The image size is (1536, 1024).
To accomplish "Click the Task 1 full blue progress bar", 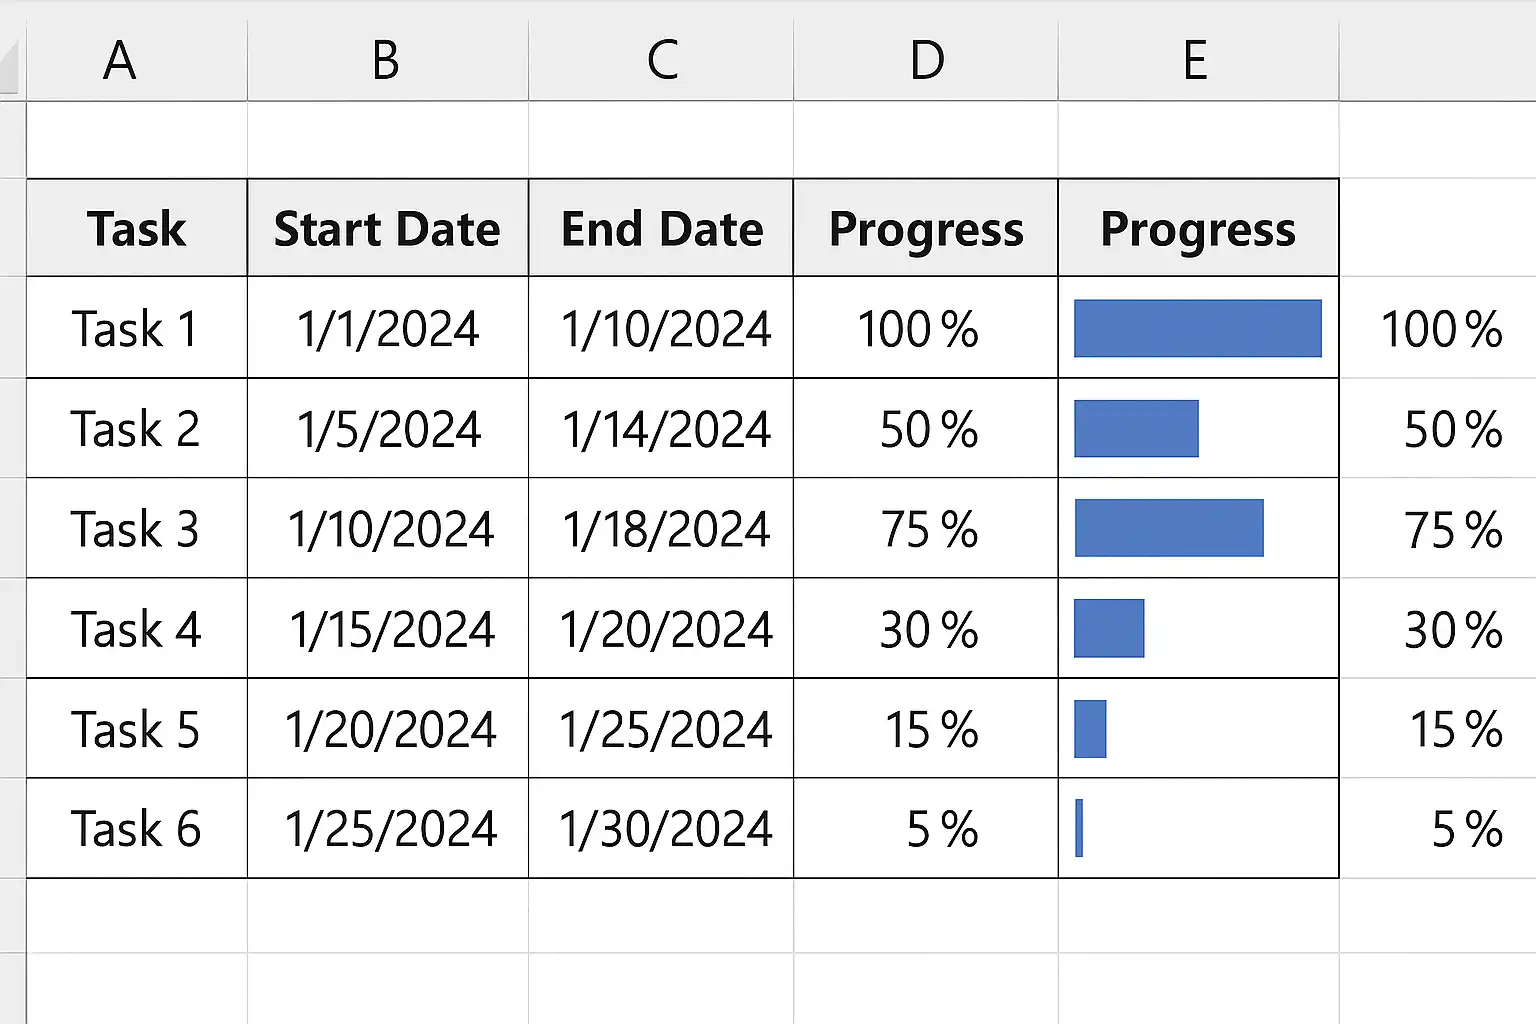I will coord(1198,328).
